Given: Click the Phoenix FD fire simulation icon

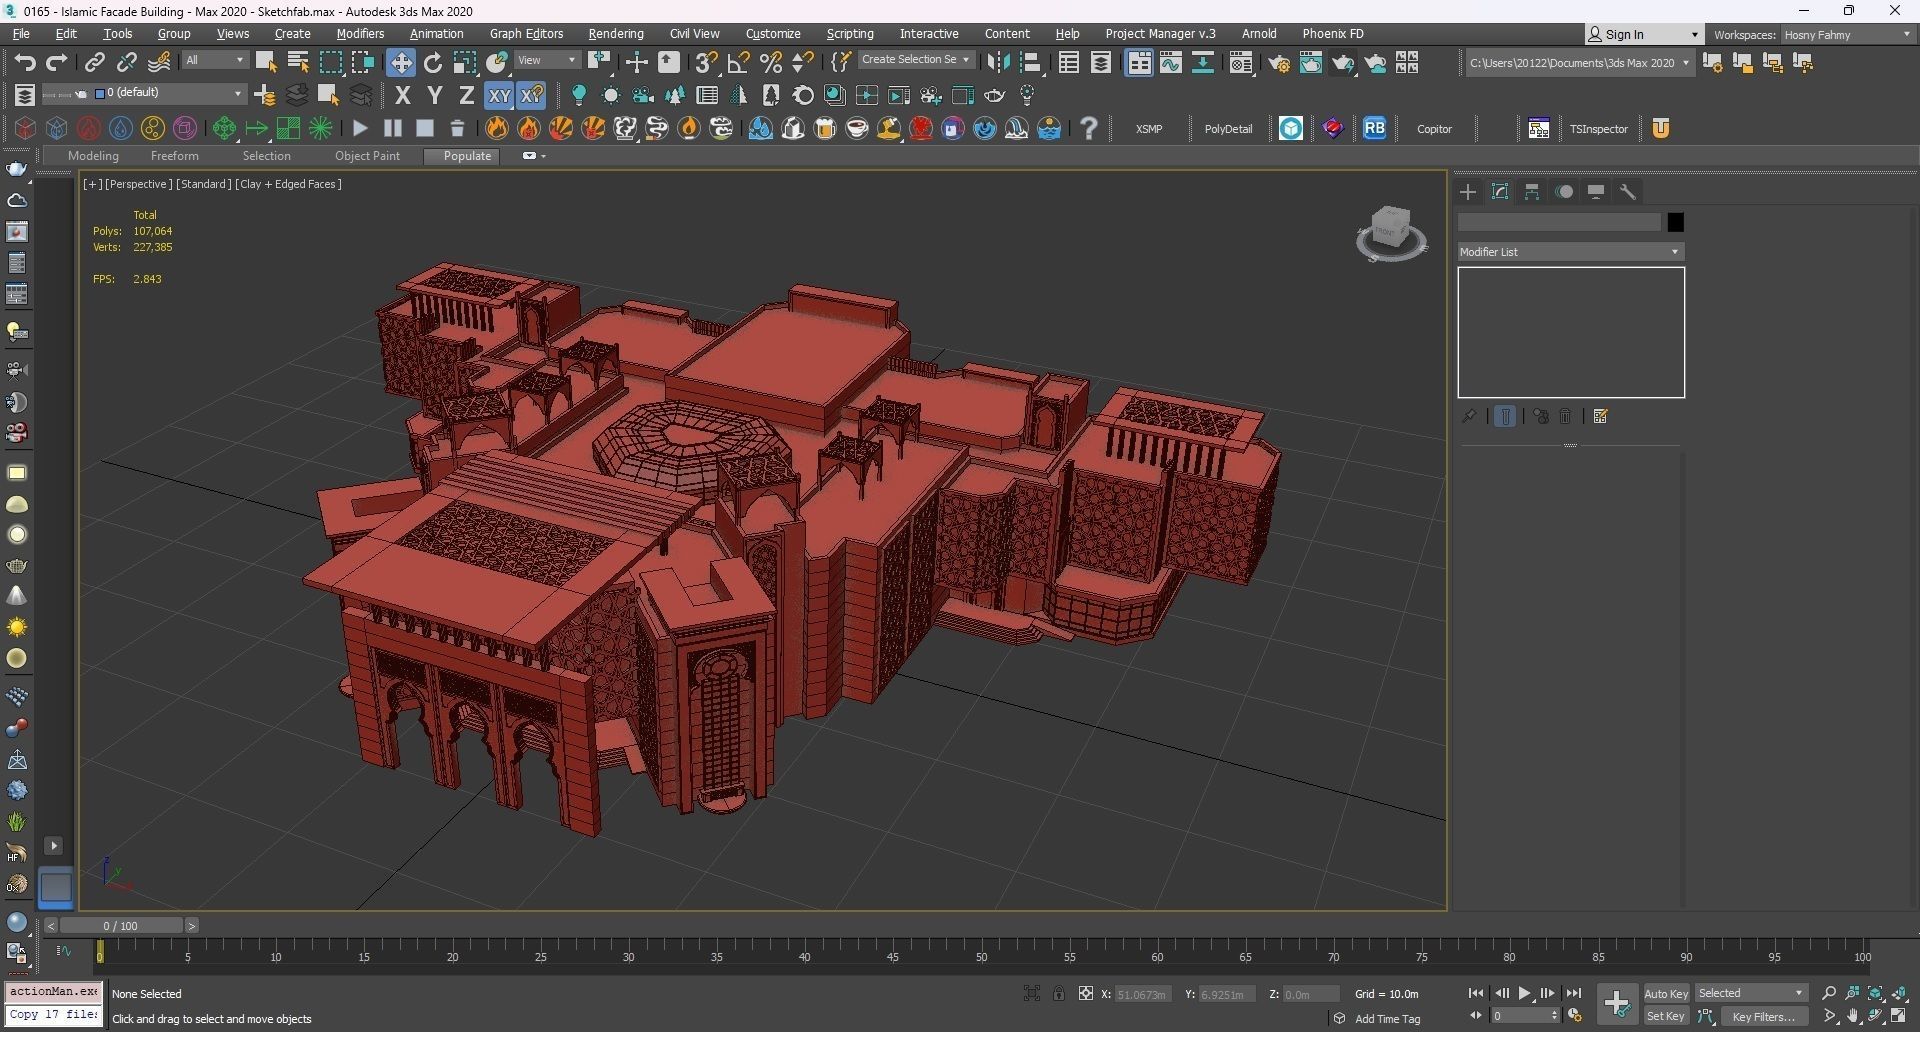Looking at the screenshot, I should (x=497, y=128).
